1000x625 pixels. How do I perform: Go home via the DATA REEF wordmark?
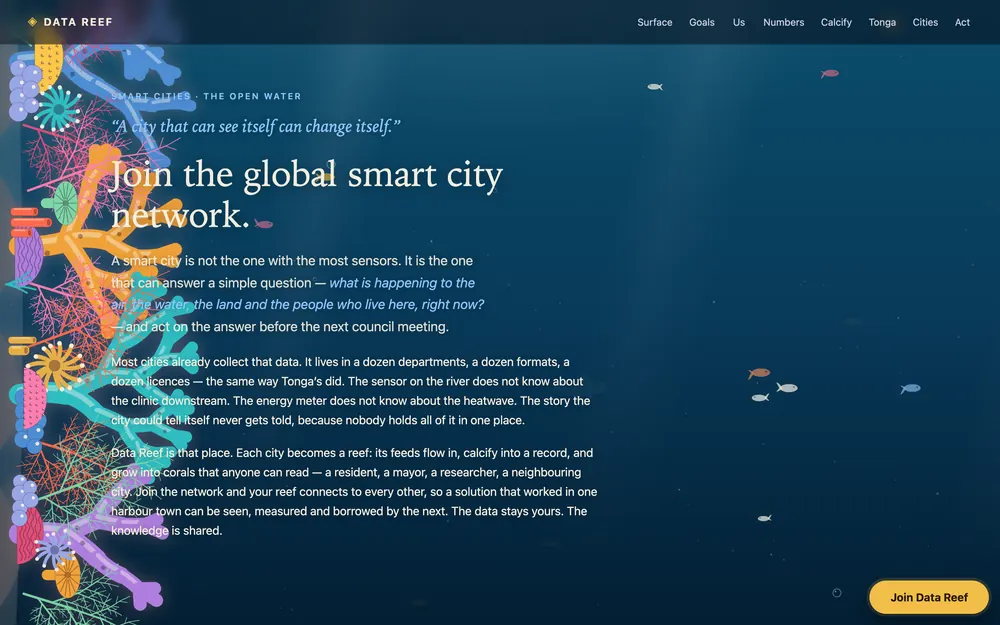click(78, 22)
